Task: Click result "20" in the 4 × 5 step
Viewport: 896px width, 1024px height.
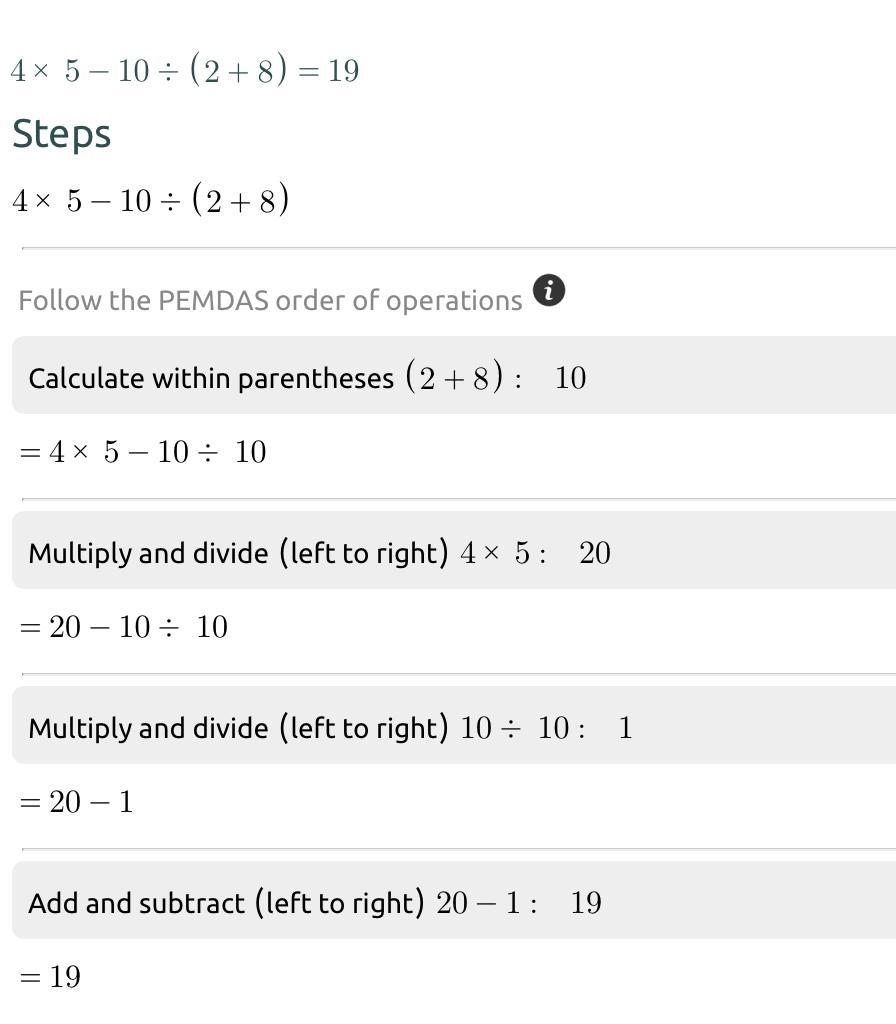Action: click(594, 553)
